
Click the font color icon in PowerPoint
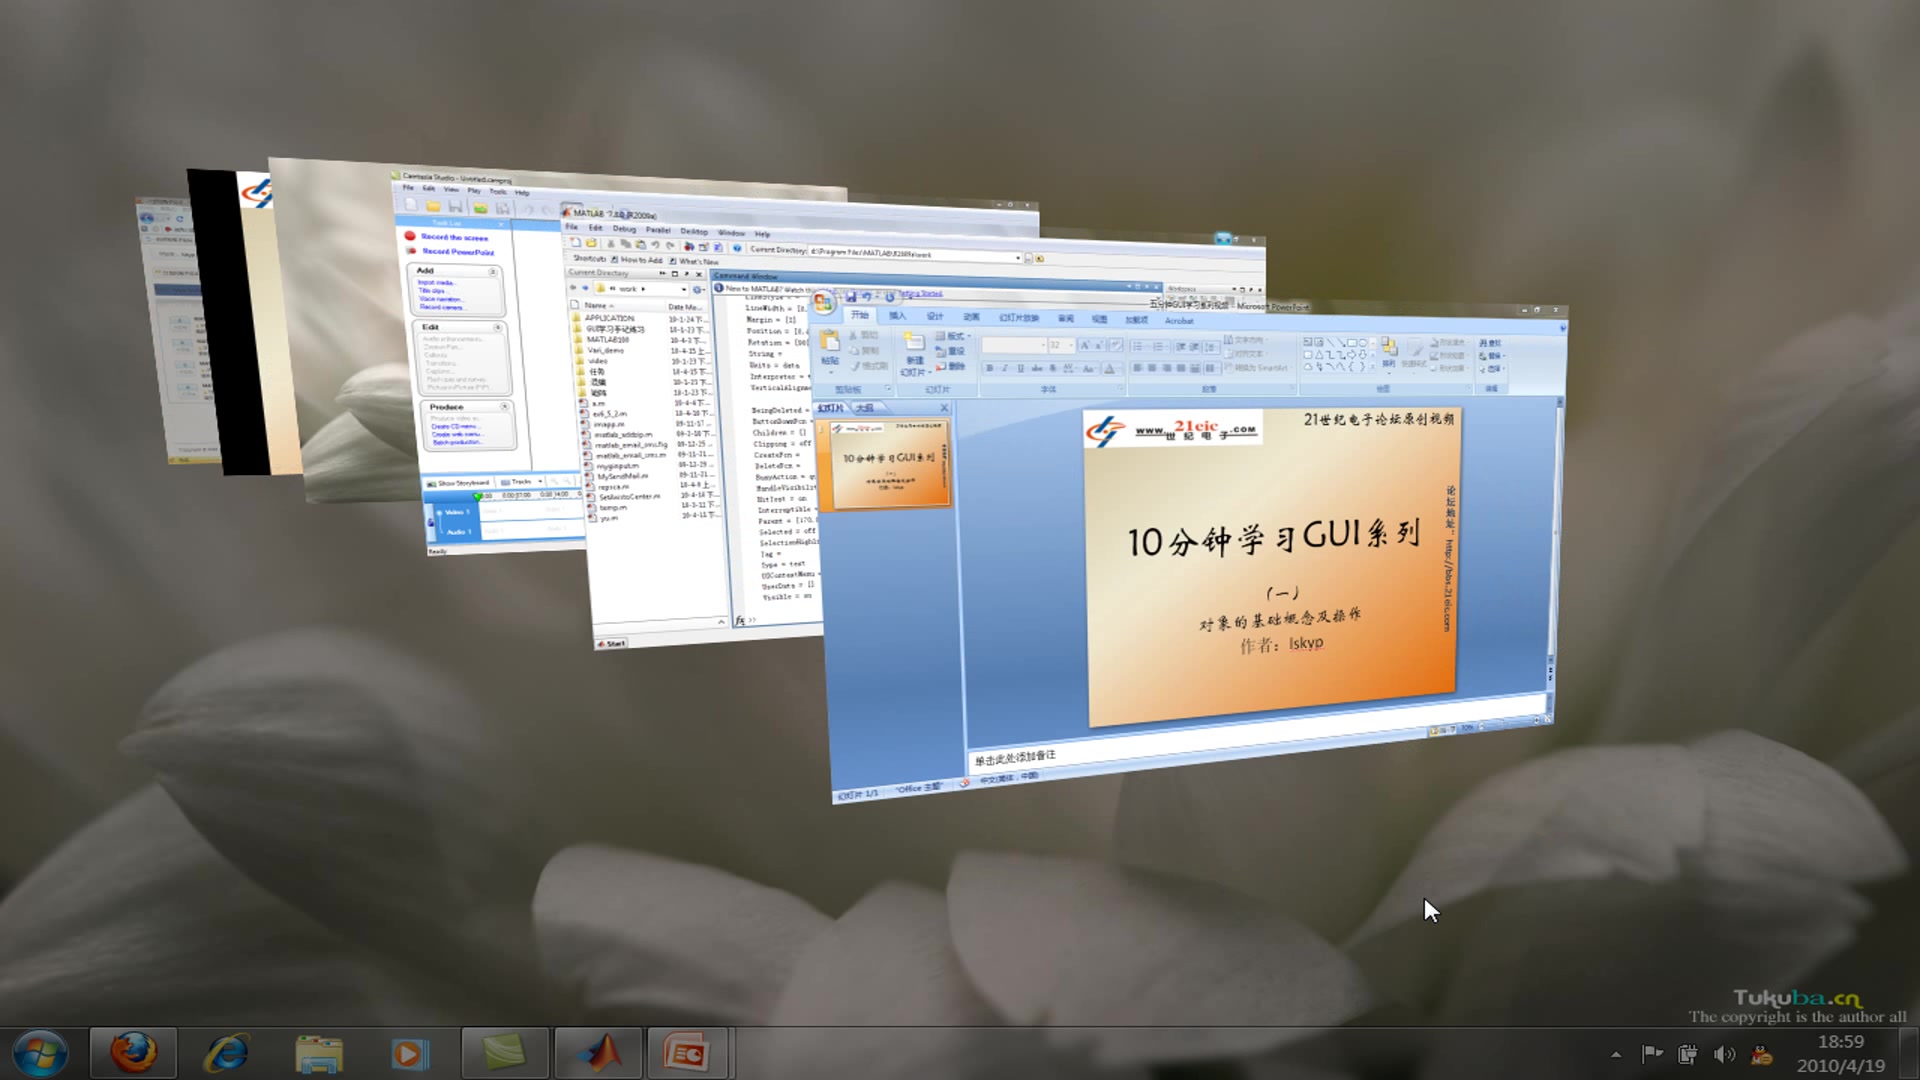pyautogui.click(x=1109, y=368)
